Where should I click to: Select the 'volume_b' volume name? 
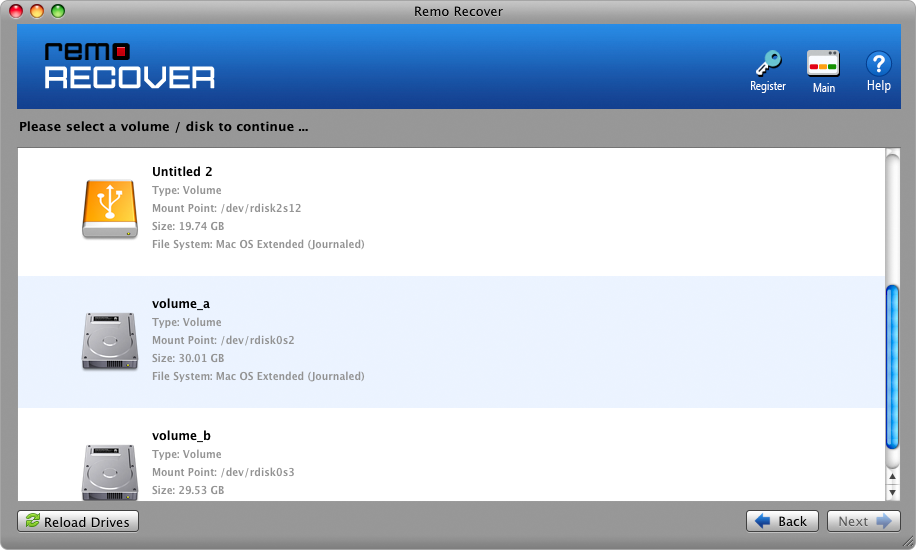point(181,436)
